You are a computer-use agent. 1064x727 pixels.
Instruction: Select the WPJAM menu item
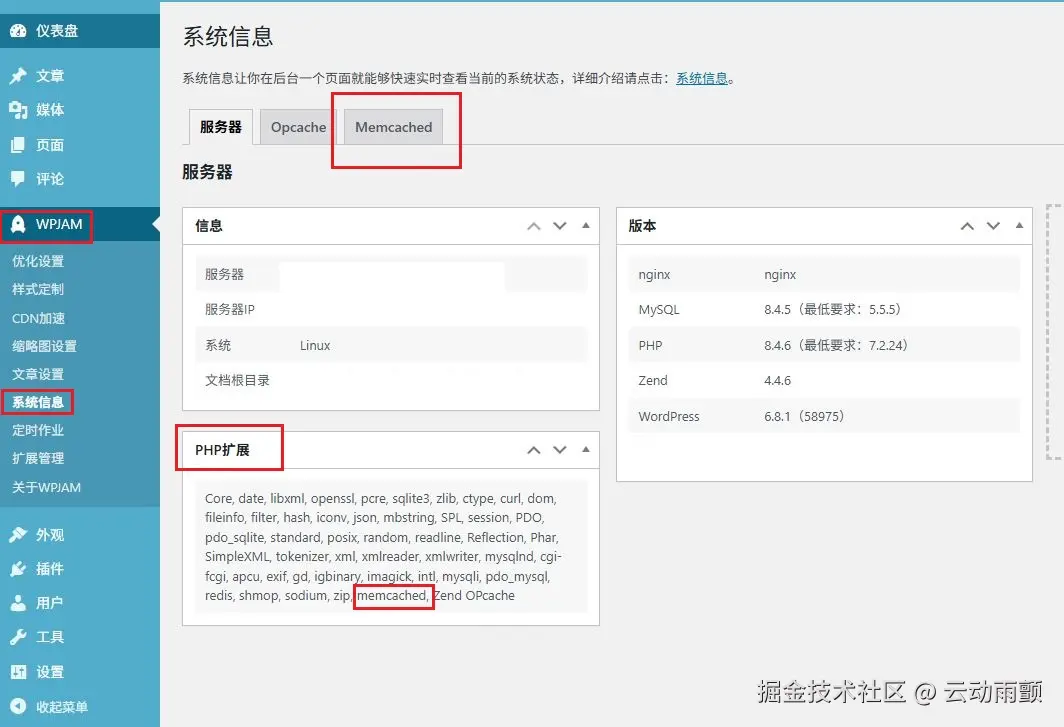(x=80, y=225)
